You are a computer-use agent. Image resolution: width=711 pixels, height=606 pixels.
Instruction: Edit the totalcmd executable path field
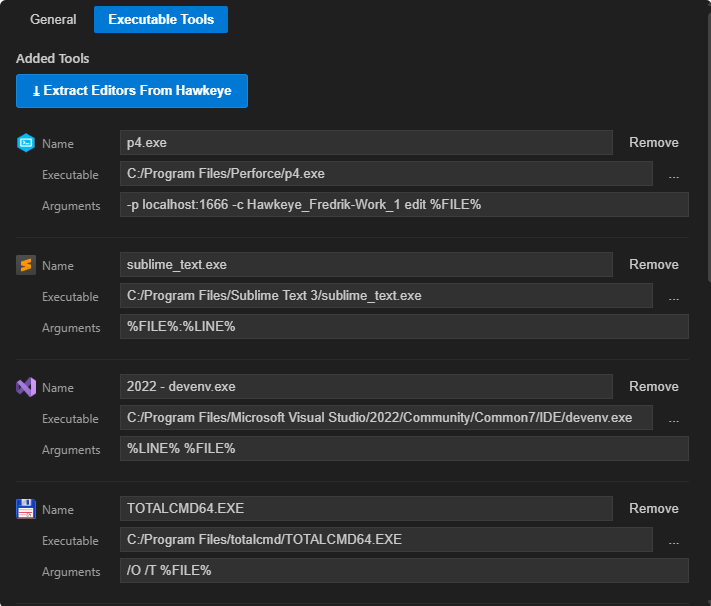click(386, 540)
